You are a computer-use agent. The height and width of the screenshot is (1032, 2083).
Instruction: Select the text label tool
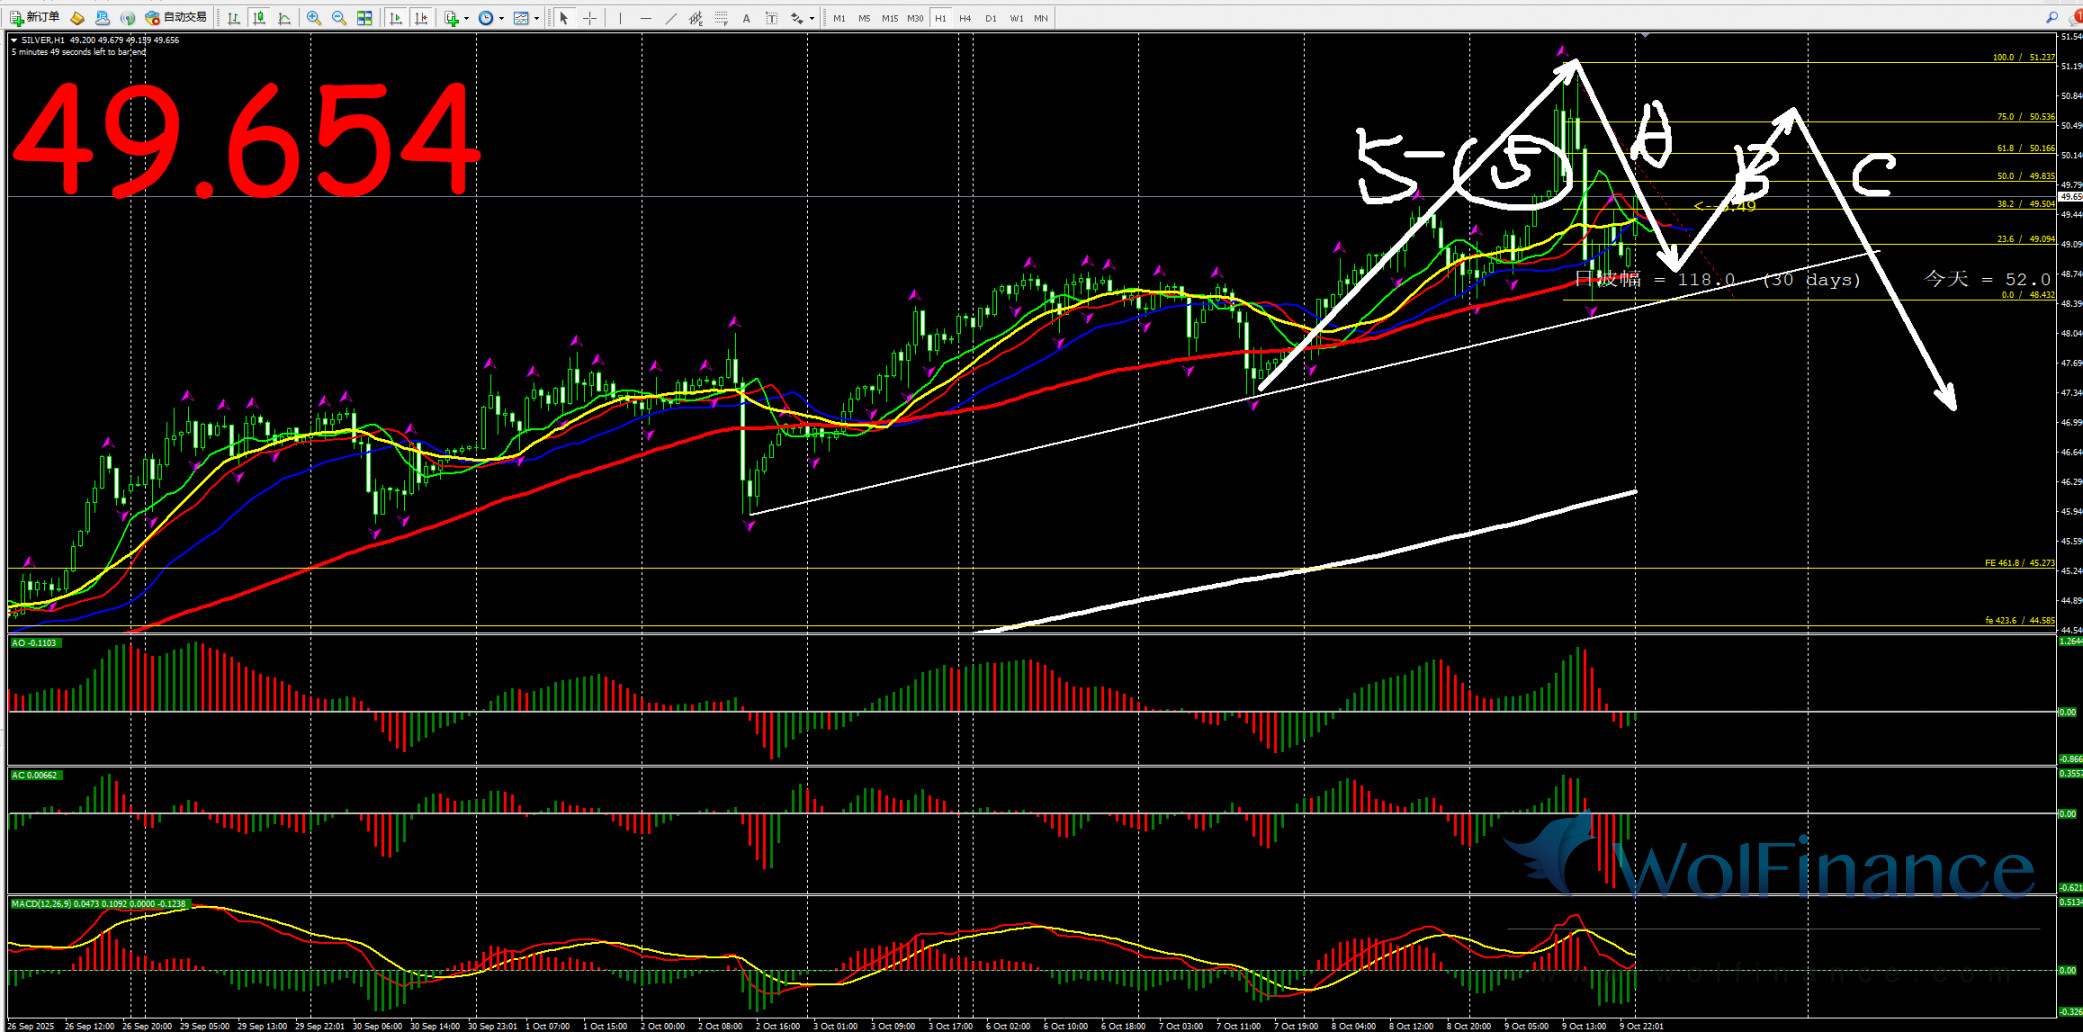pyautogui.click(x=746, y=18)
